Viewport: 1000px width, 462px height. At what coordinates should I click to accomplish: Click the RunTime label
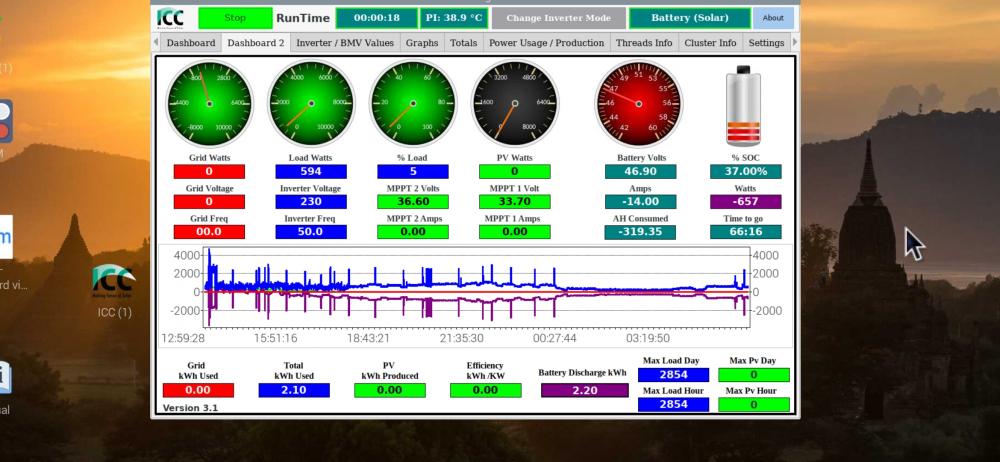click(303, 18)
